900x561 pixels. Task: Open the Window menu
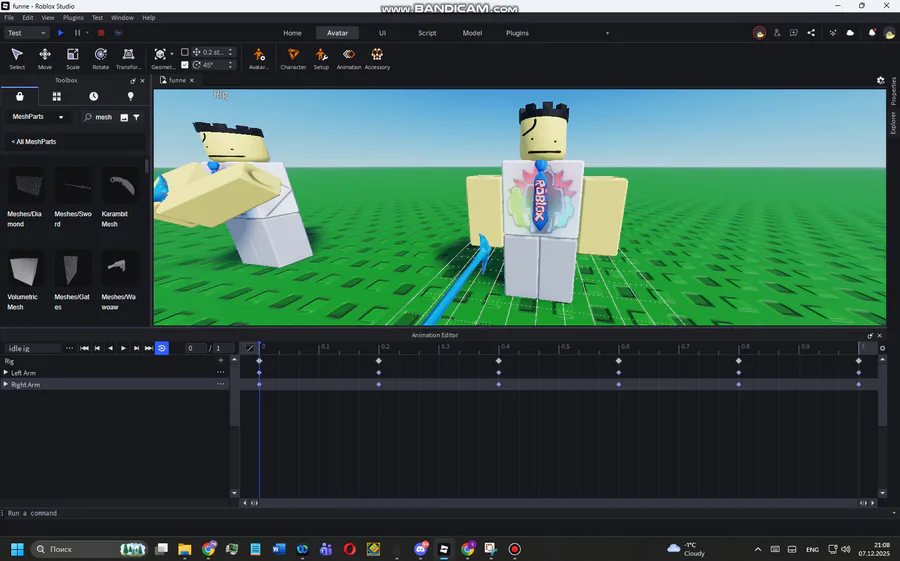tap(122, 18)
